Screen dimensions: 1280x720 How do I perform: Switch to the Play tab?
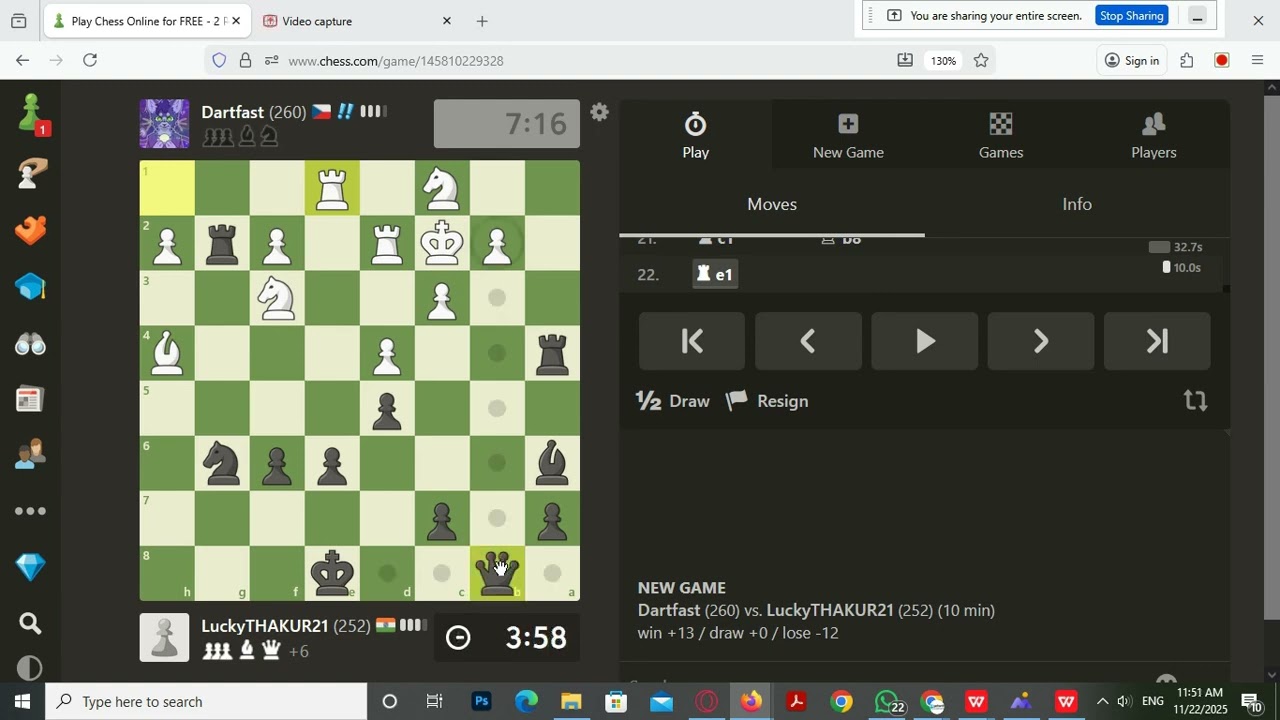point(696,135)
